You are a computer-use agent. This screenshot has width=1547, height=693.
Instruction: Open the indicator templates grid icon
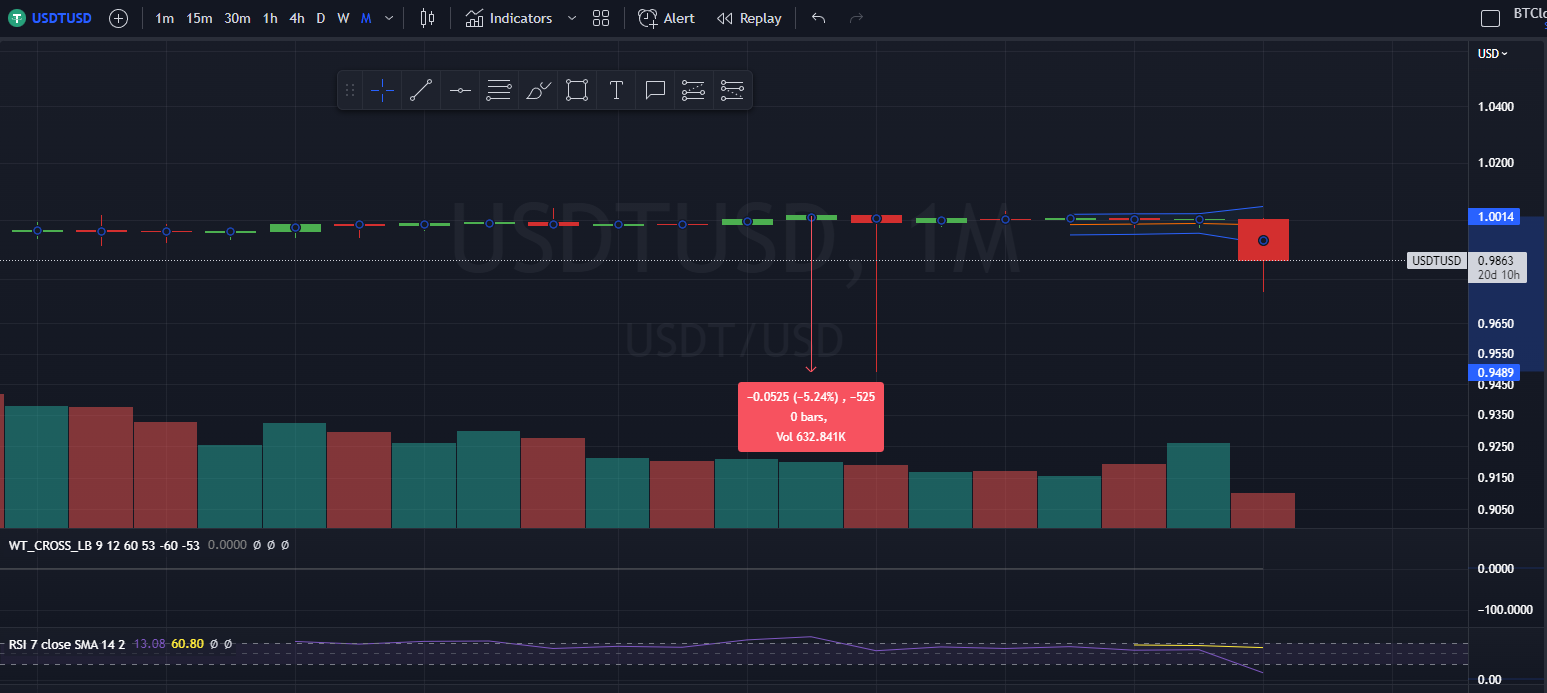coord(601,18)
